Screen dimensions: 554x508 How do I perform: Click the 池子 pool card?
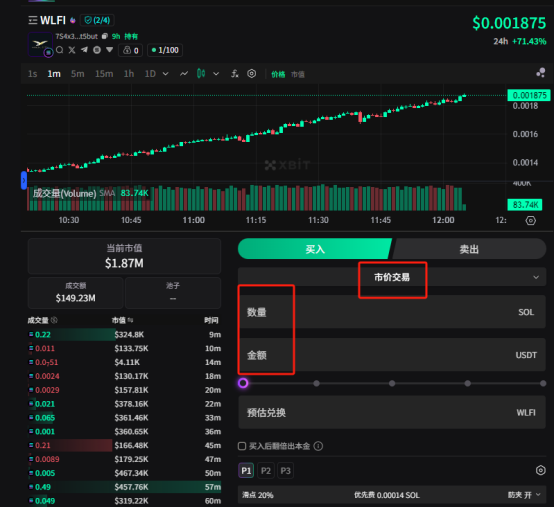coord(173,293)
